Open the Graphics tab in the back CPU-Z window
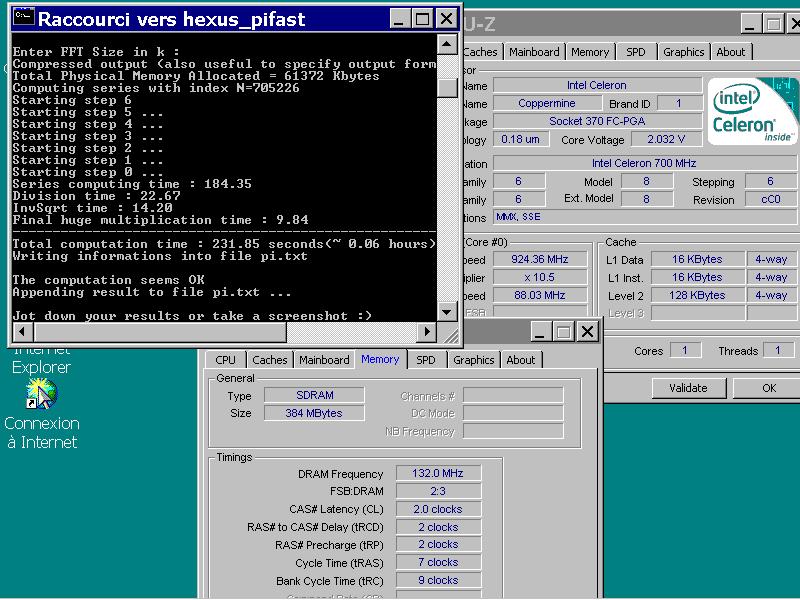 click(684, 52)
